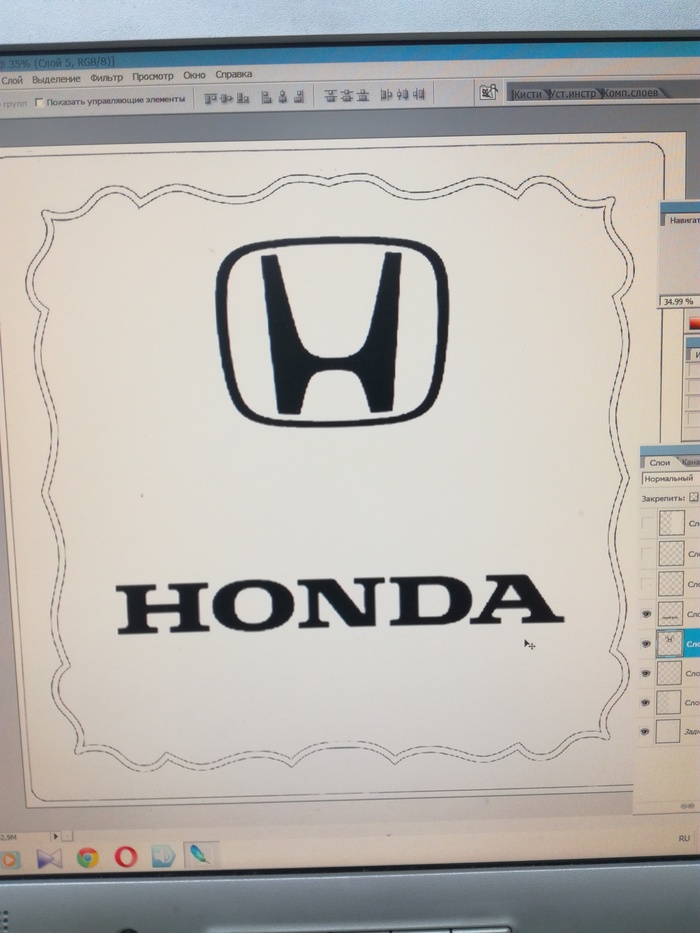Hide the bottom background layer

click(x=646, y=732)
